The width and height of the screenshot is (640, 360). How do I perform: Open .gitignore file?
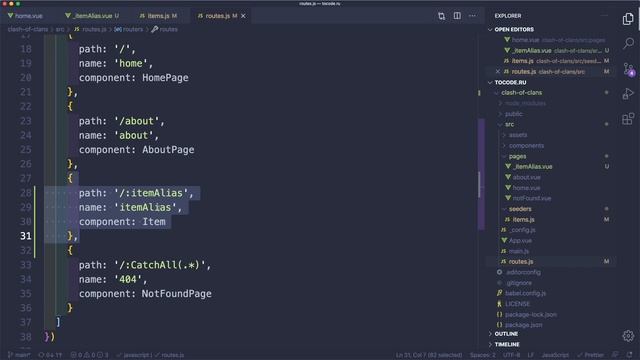pos(519,283)
